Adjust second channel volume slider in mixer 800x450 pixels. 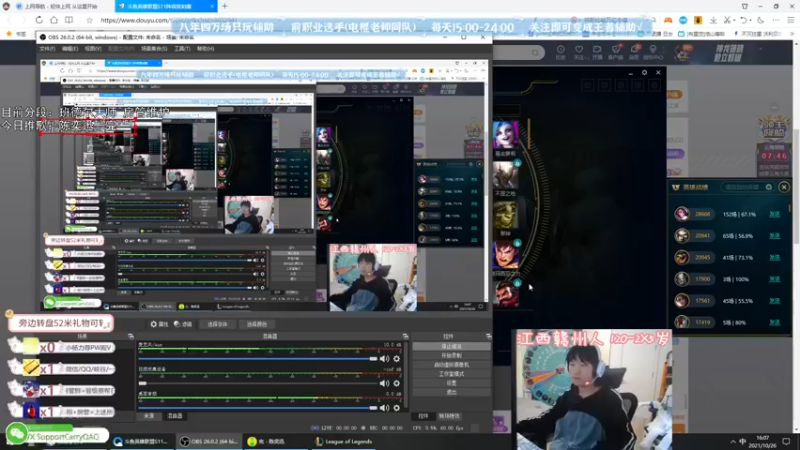pos(258,383)
